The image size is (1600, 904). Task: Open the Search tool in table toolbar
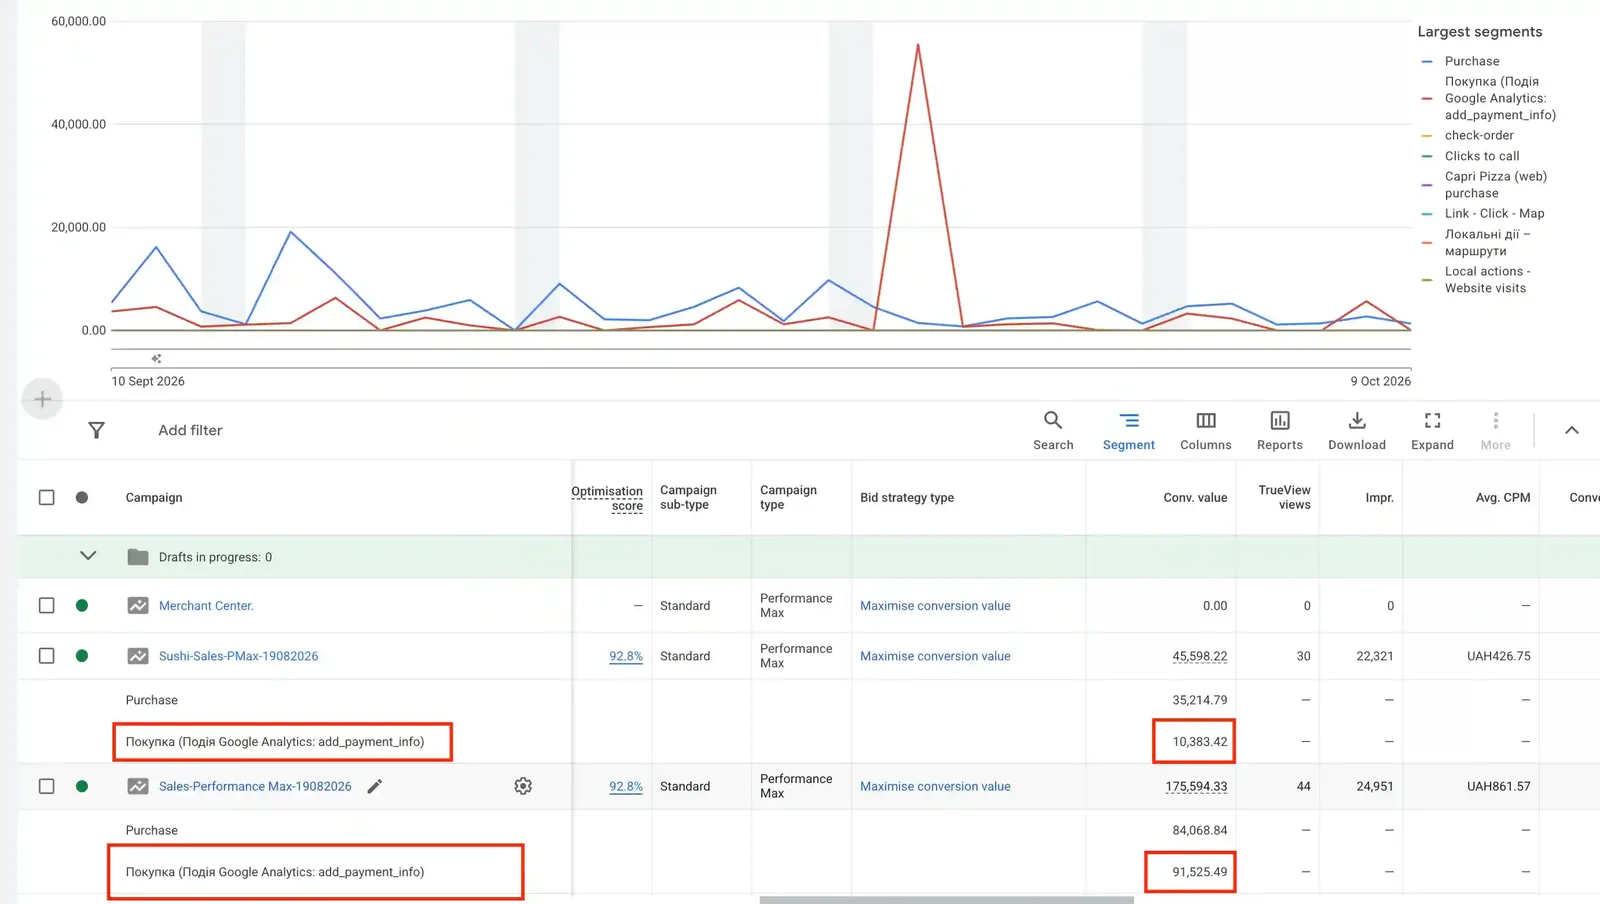[x=1053, y=431]
